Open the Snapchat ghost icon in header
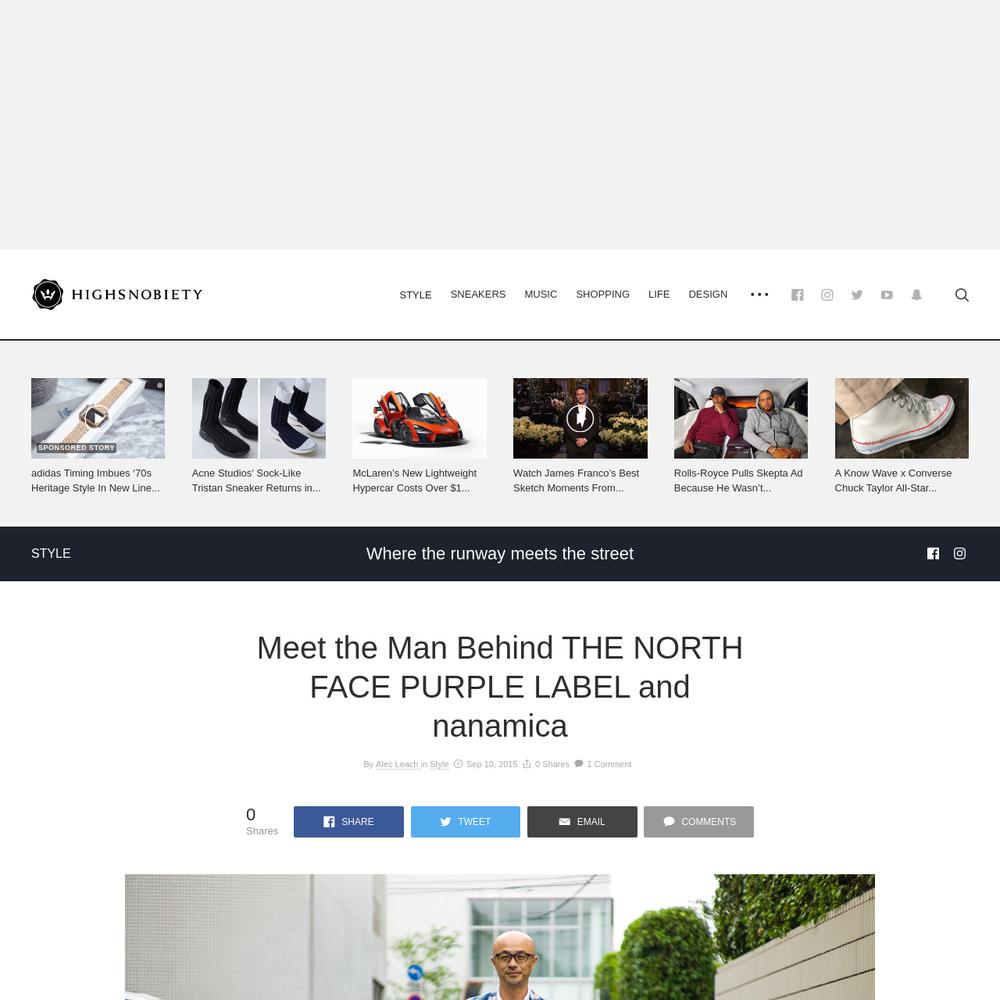The image size is (1000, 1000). click(x=916, y=295)
